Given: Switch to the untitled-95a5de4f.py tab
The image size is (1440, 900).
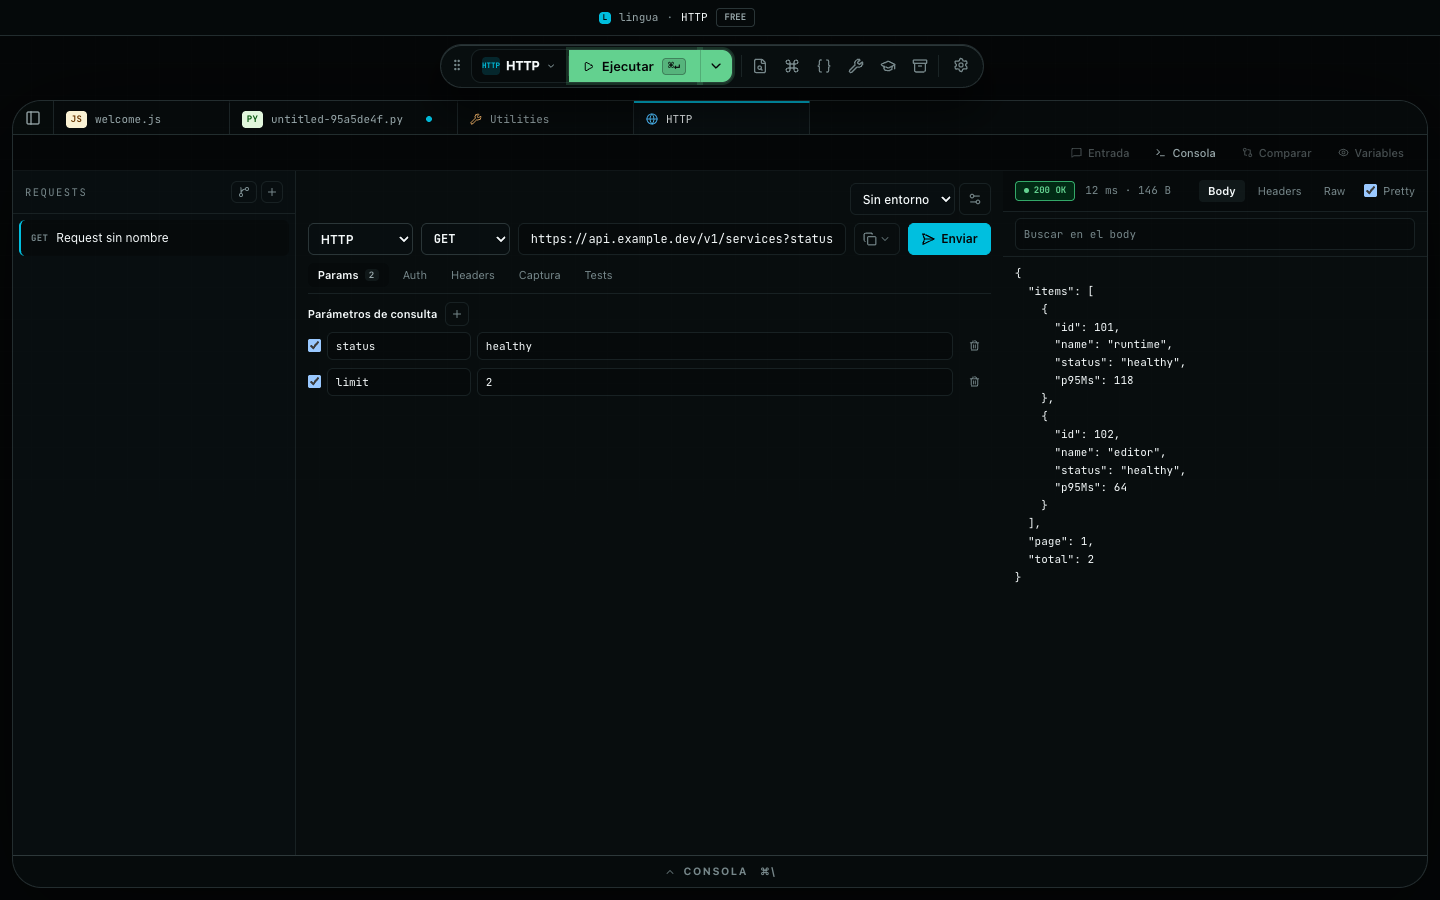Looking at the screenshot, I should [343, 119].
